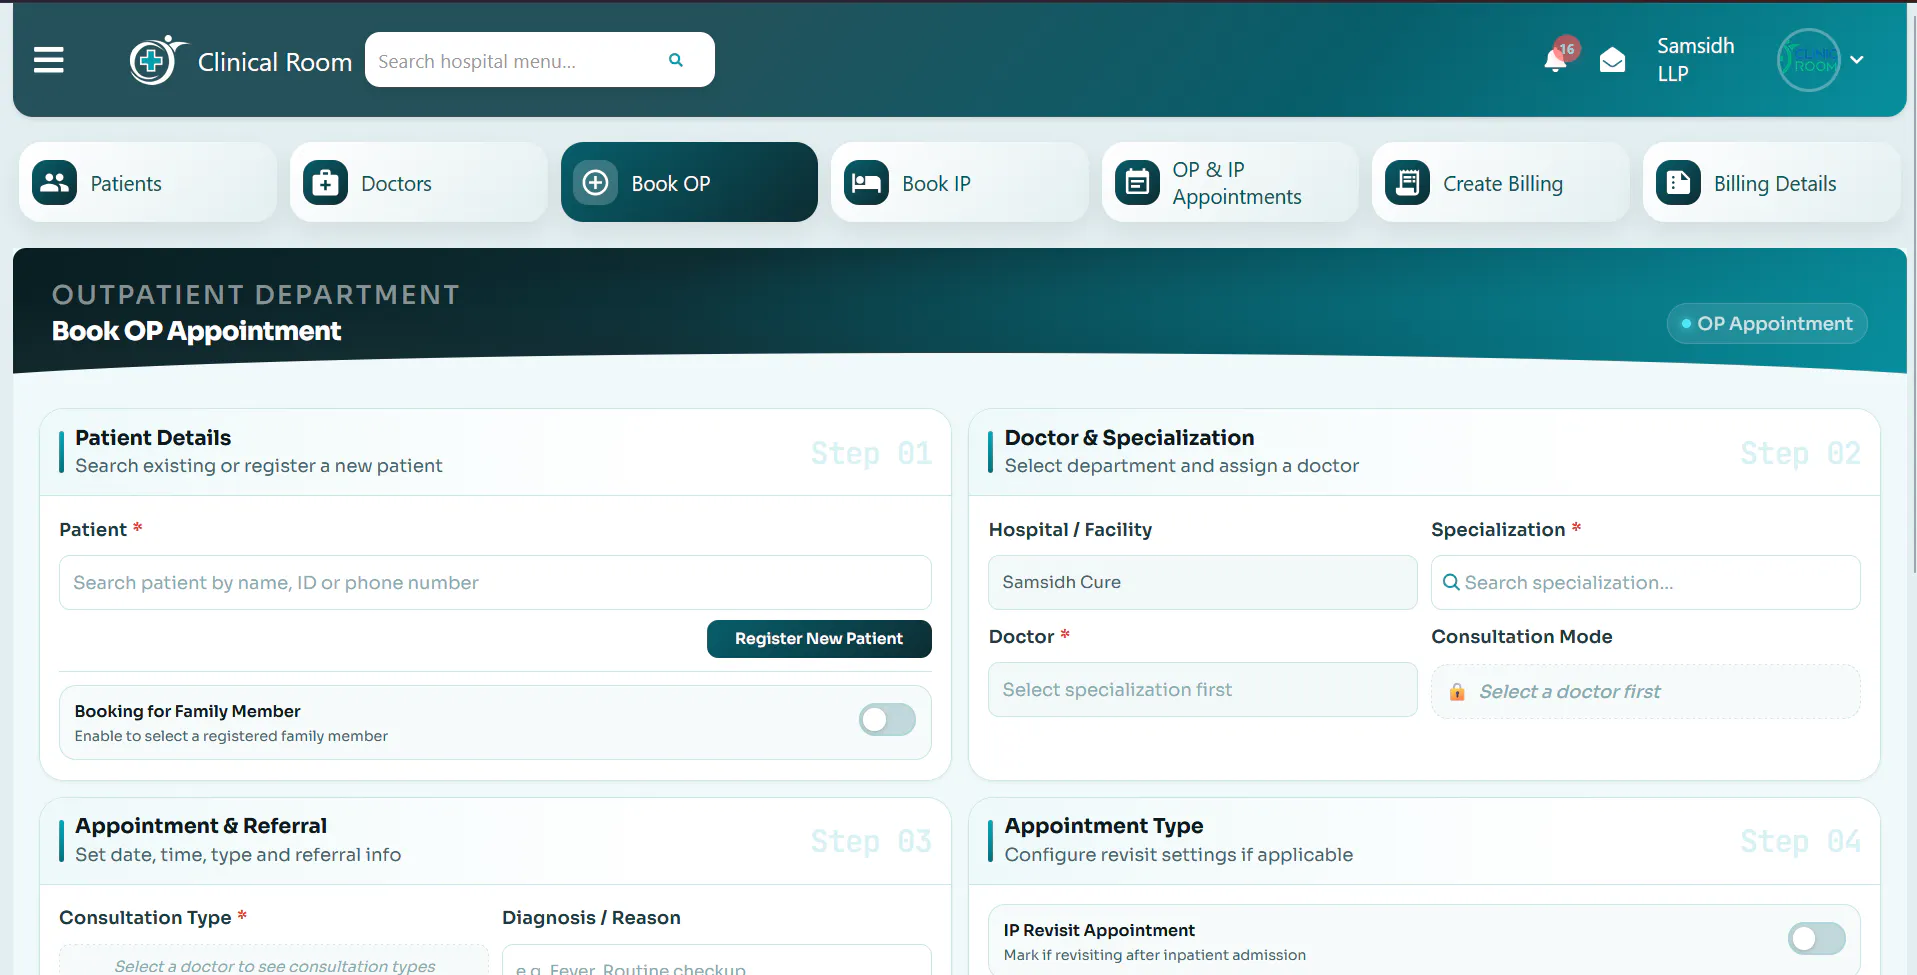Viewport: 1917px width, 975px height.
Task: Open notifications bell with 16 badge
Action: (x=1556, y=59)
